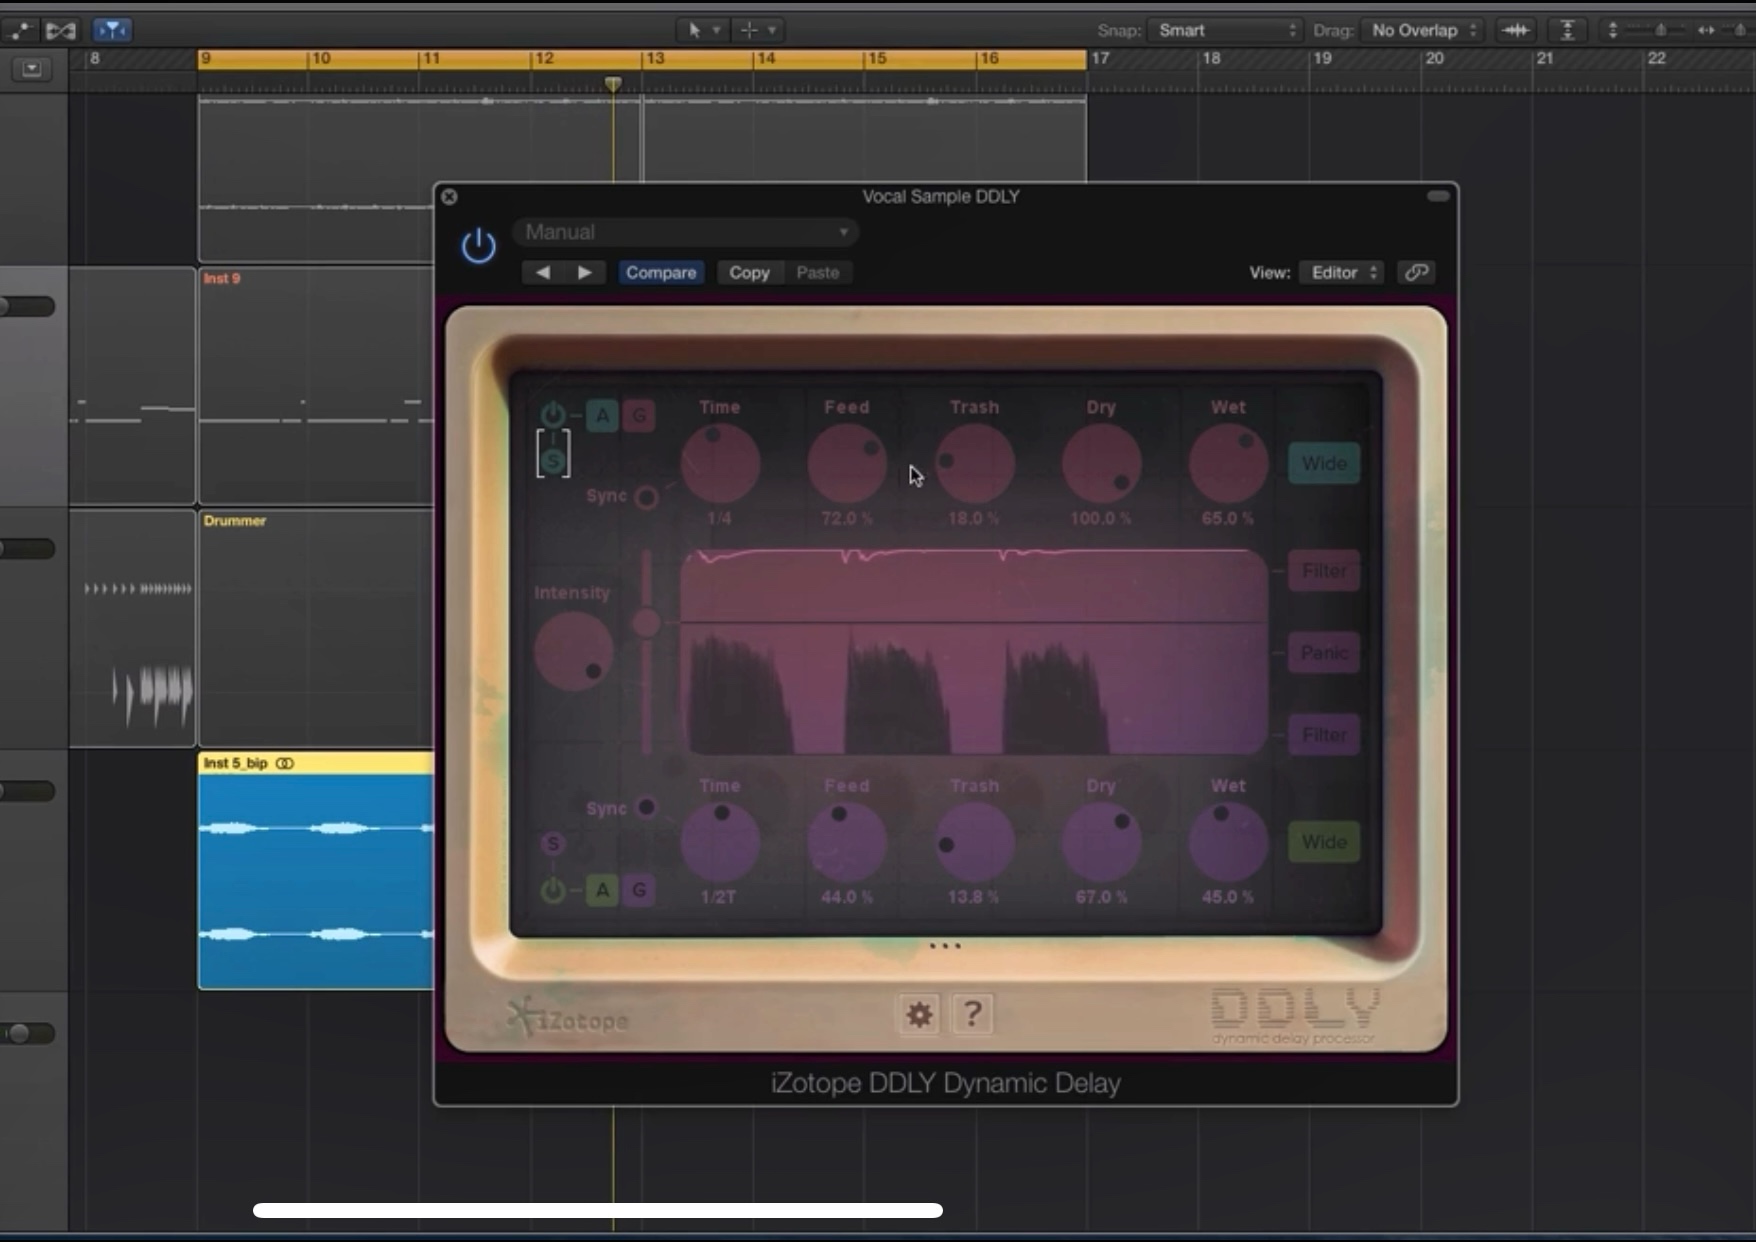This screenshot has width=1756, height=1242.
Task: Select the Inst 5_bip audio region
Action: [x=316, y=871]
